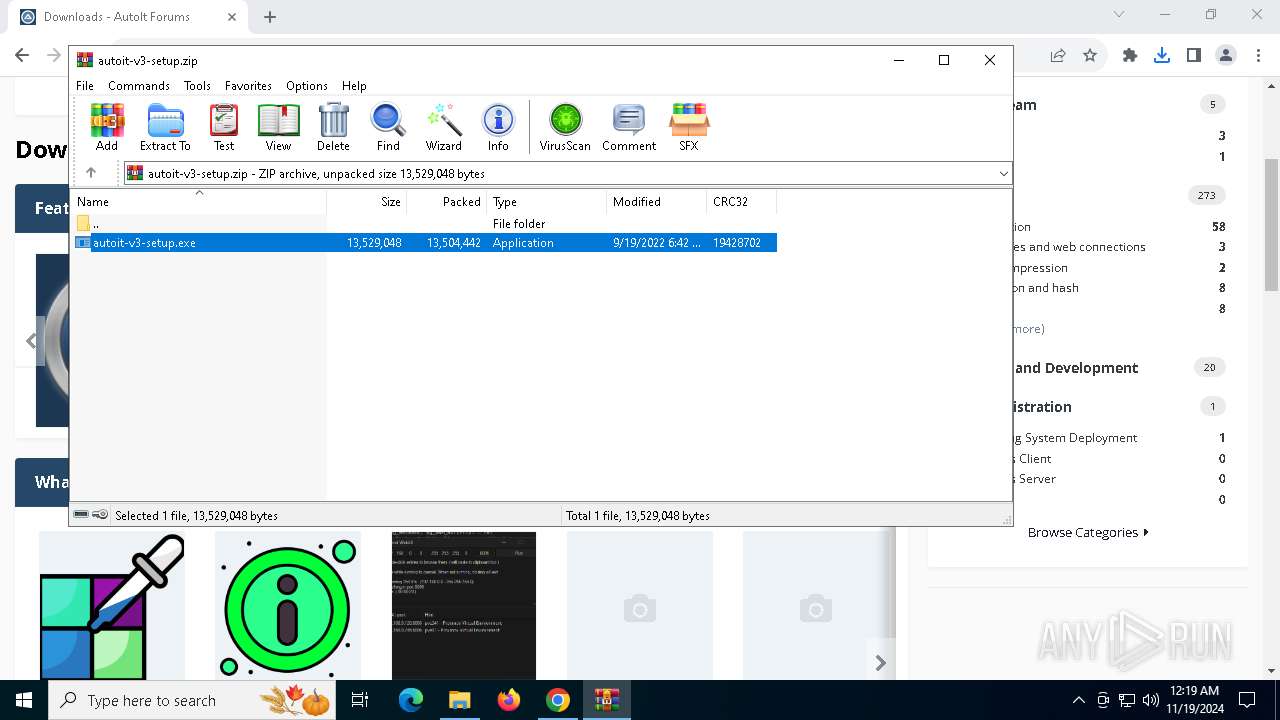Click the drive icon in status bar
The height and width of the screenshot is (720, 1280).
click(81, 515)
